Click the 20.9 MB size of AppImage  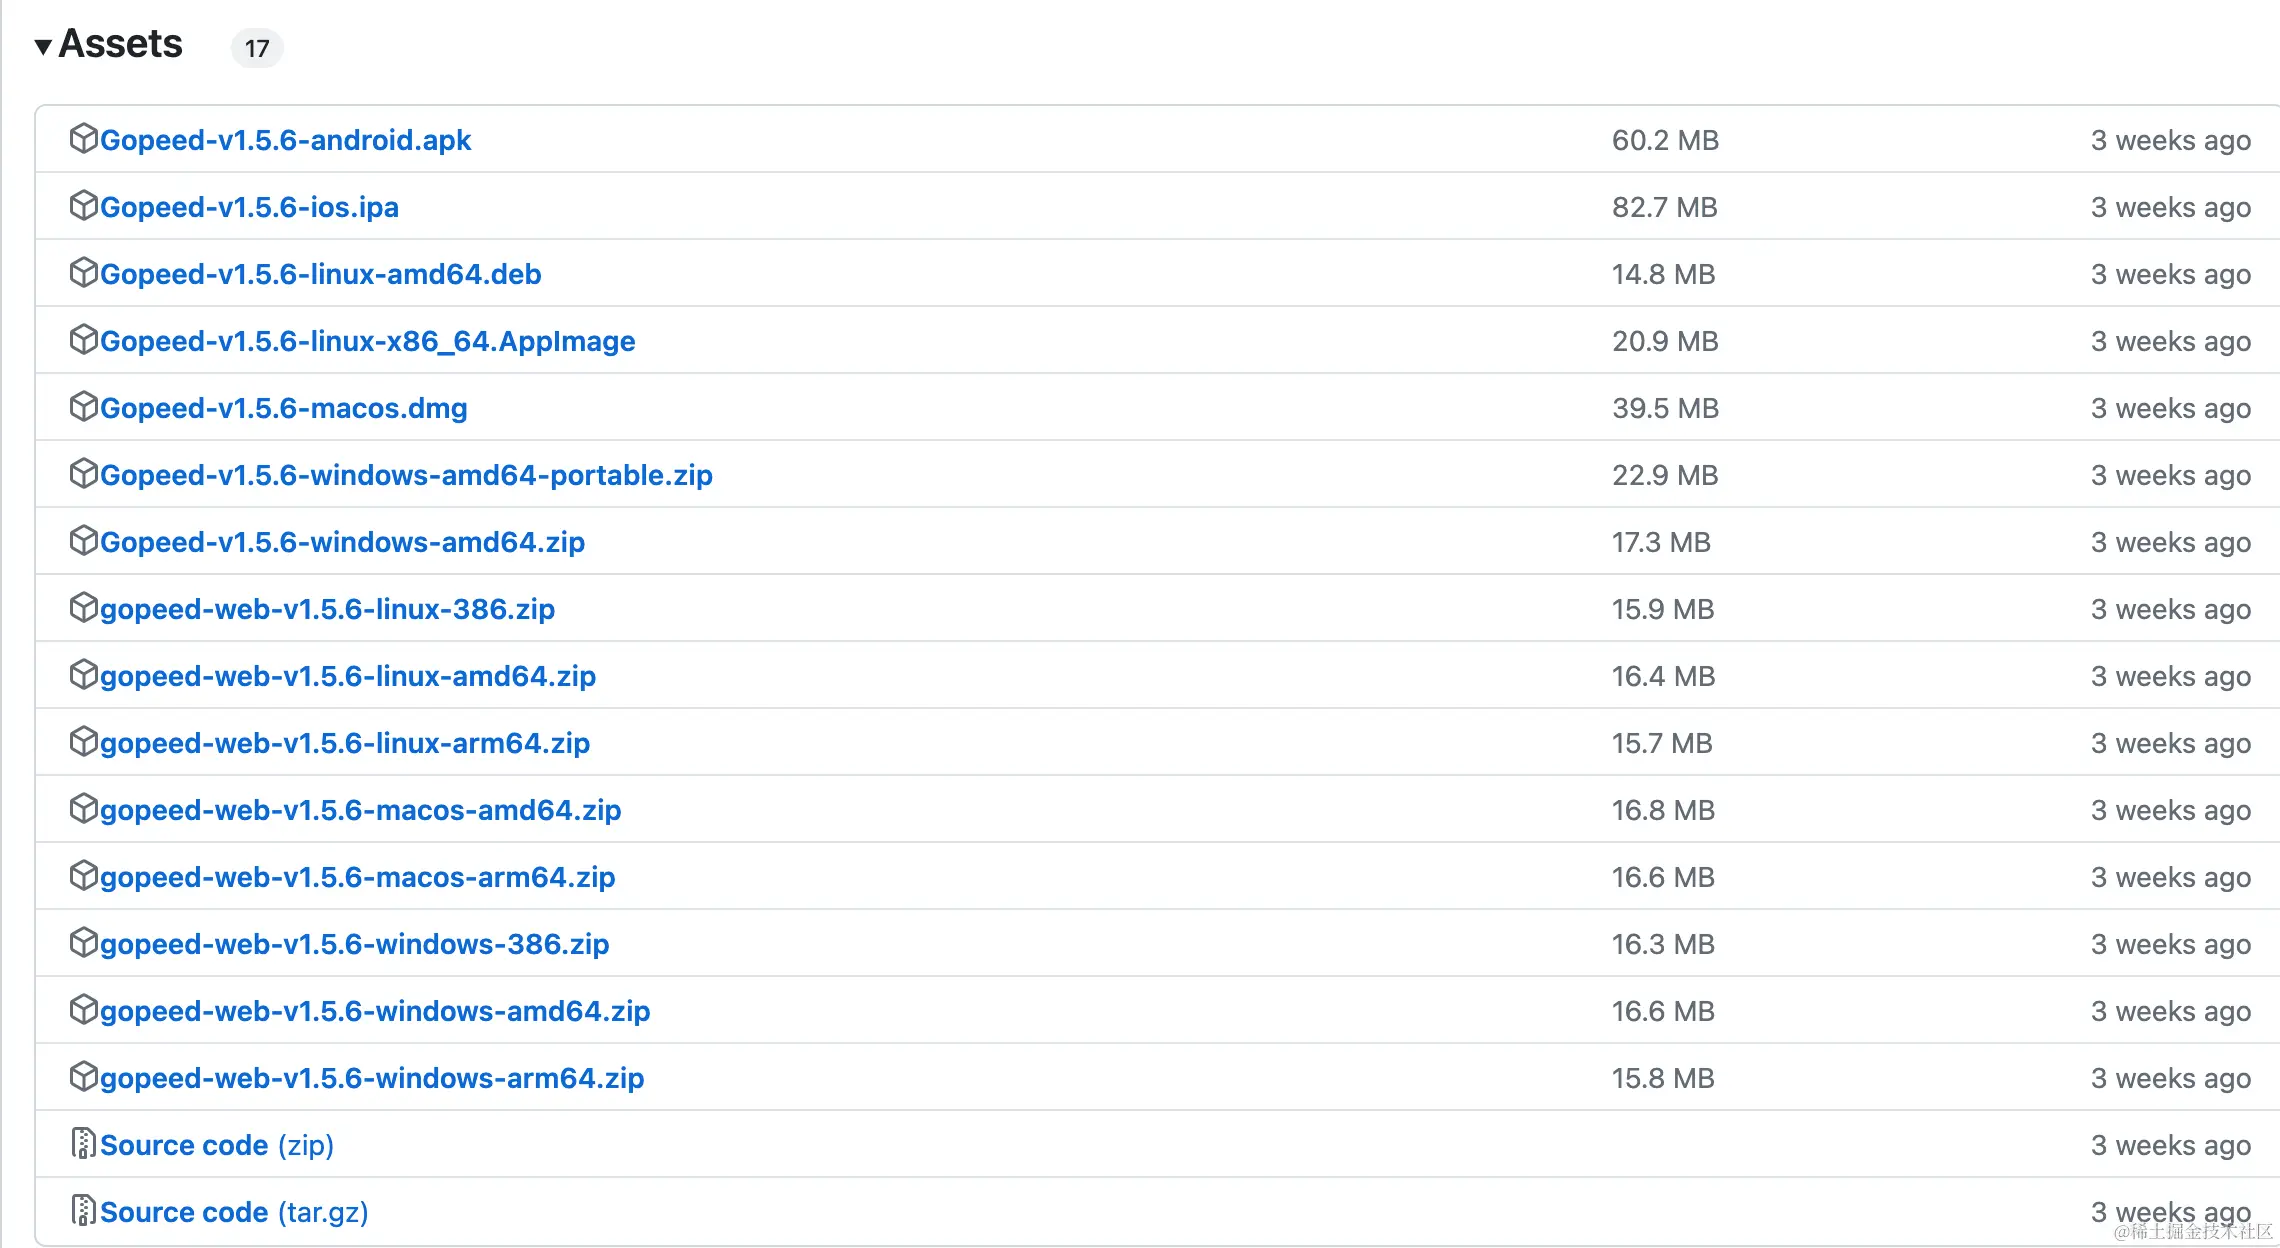[1665, 341]
